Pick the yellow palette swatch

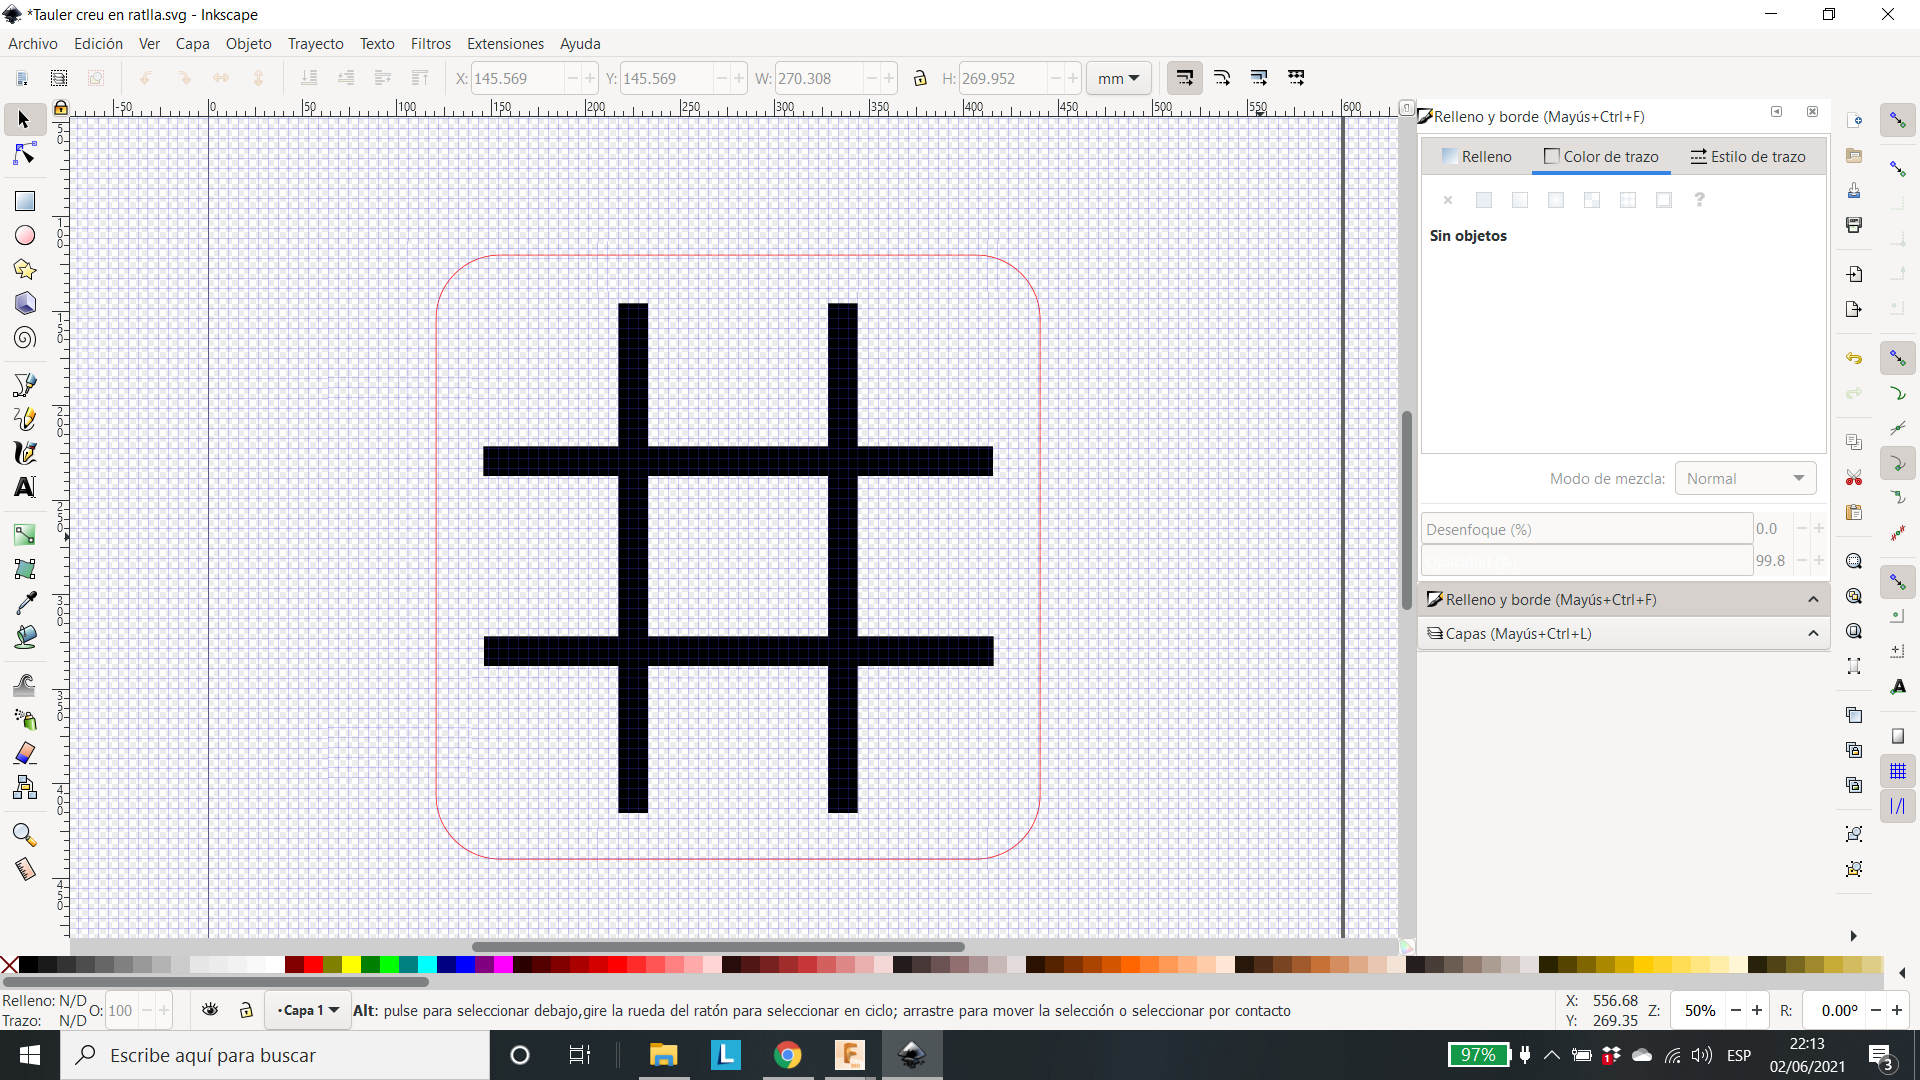351,965
